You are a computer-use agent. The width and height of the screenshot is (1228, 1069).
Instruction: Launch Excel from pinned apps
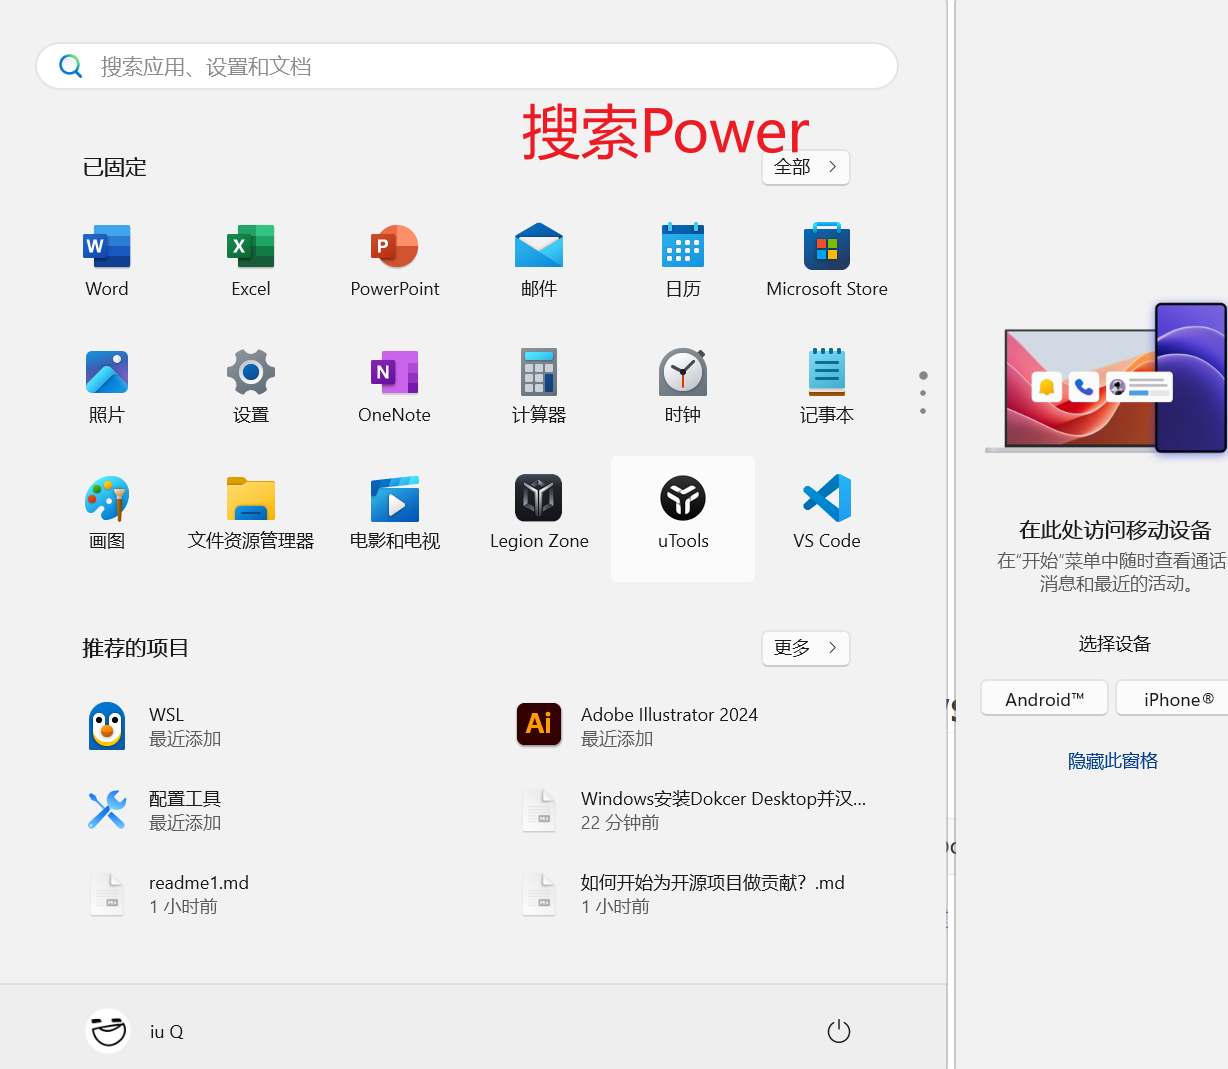pyautogui.click(x=251, y=261)
